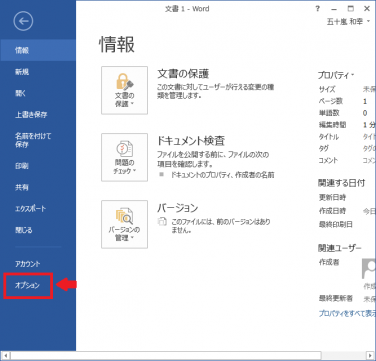The width and height of the screenshot is (376, 361).
Task: Select 開く in the sidebar
Action: tap(38, 93)
